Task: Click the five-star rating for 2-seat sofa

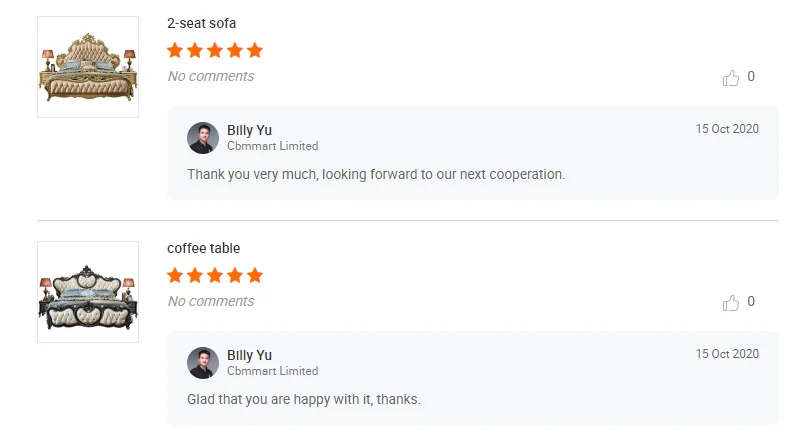Action: point(215,50)
